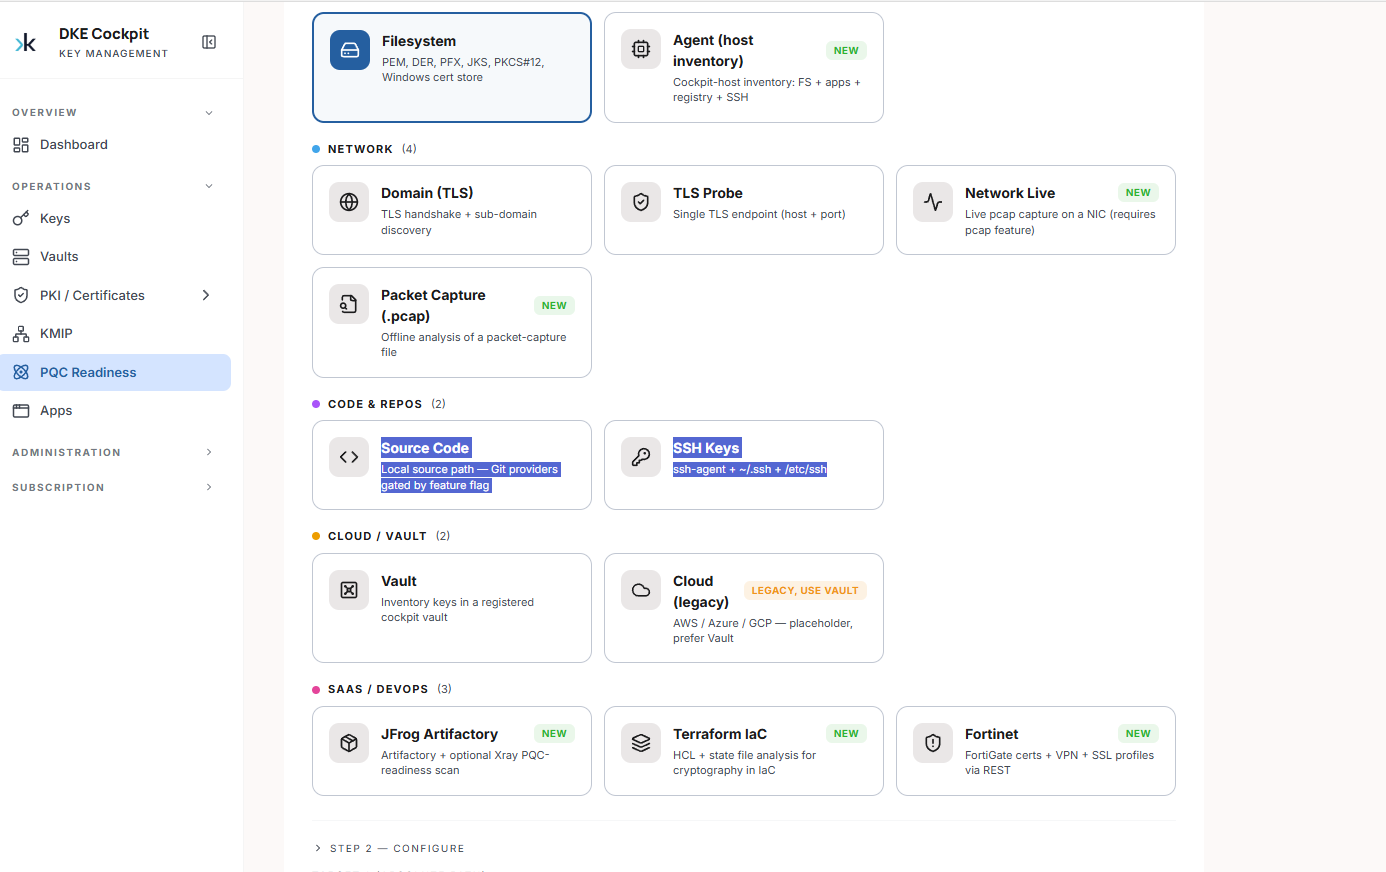The width and height of the screenshot is (1386, 872).
Task: Open the Vaults page
Action: tap(115, 257)
